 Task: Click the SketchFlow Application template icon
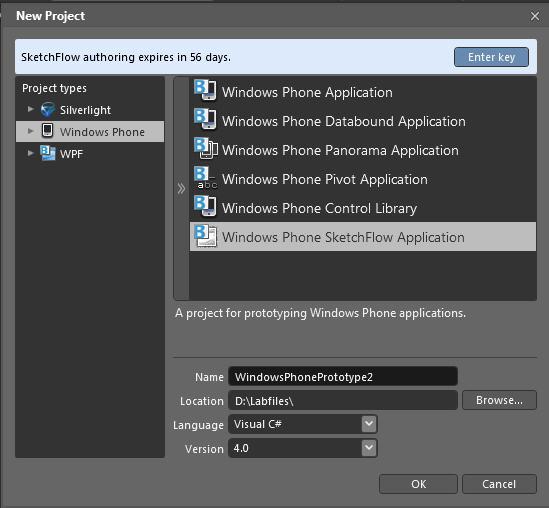(206, 236)
